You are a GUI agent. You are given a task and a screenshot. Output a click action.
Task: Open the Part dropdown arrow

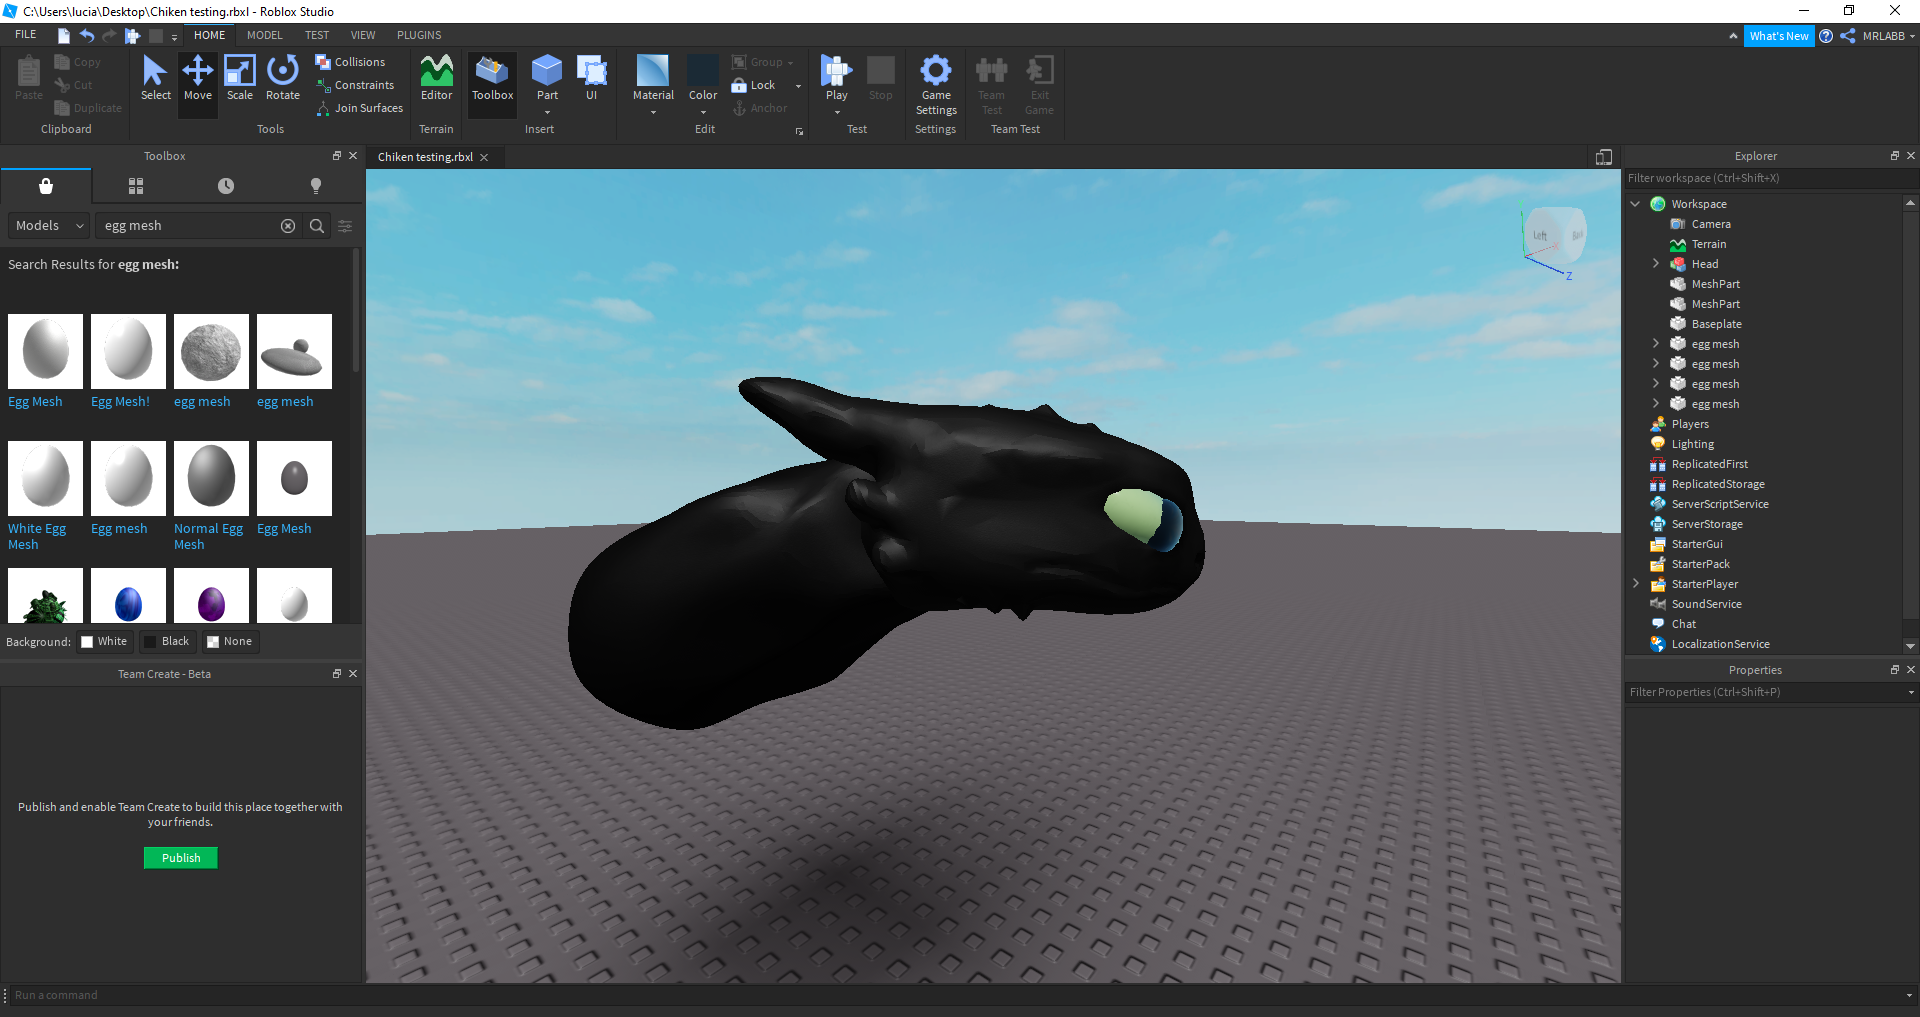(x=547, y=113)
